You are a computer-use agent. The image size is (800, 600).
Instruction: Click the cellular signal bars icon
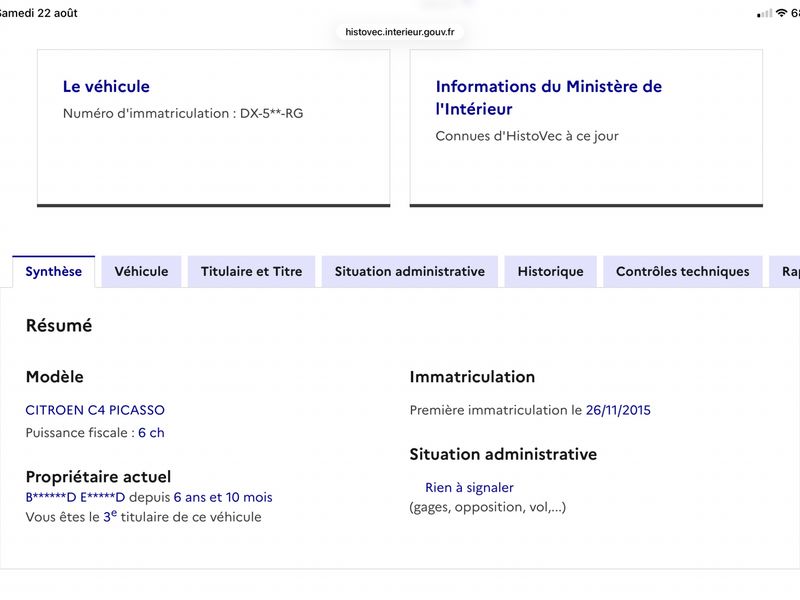764,14
